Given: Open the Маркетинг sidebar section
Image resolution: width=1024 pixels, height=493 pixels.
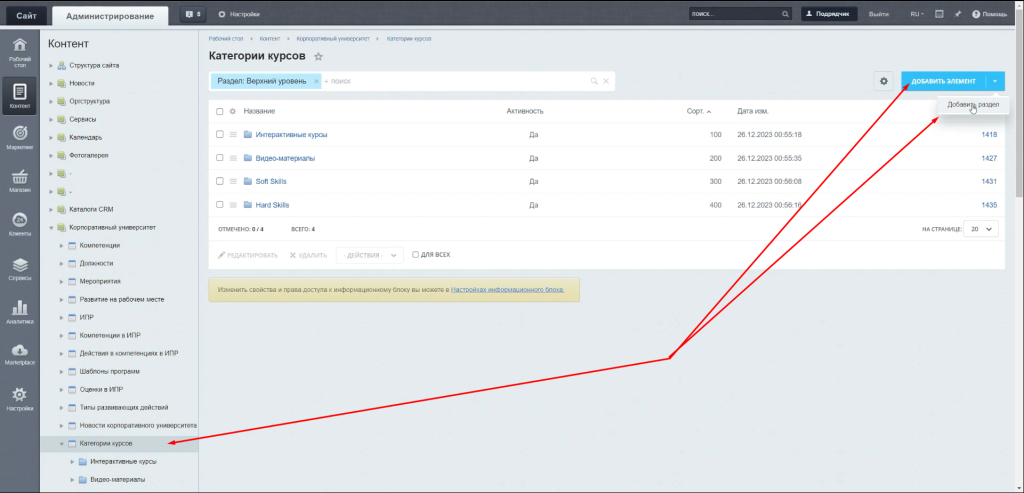Looking at the screenshot, I should click(x=19, y=136).
